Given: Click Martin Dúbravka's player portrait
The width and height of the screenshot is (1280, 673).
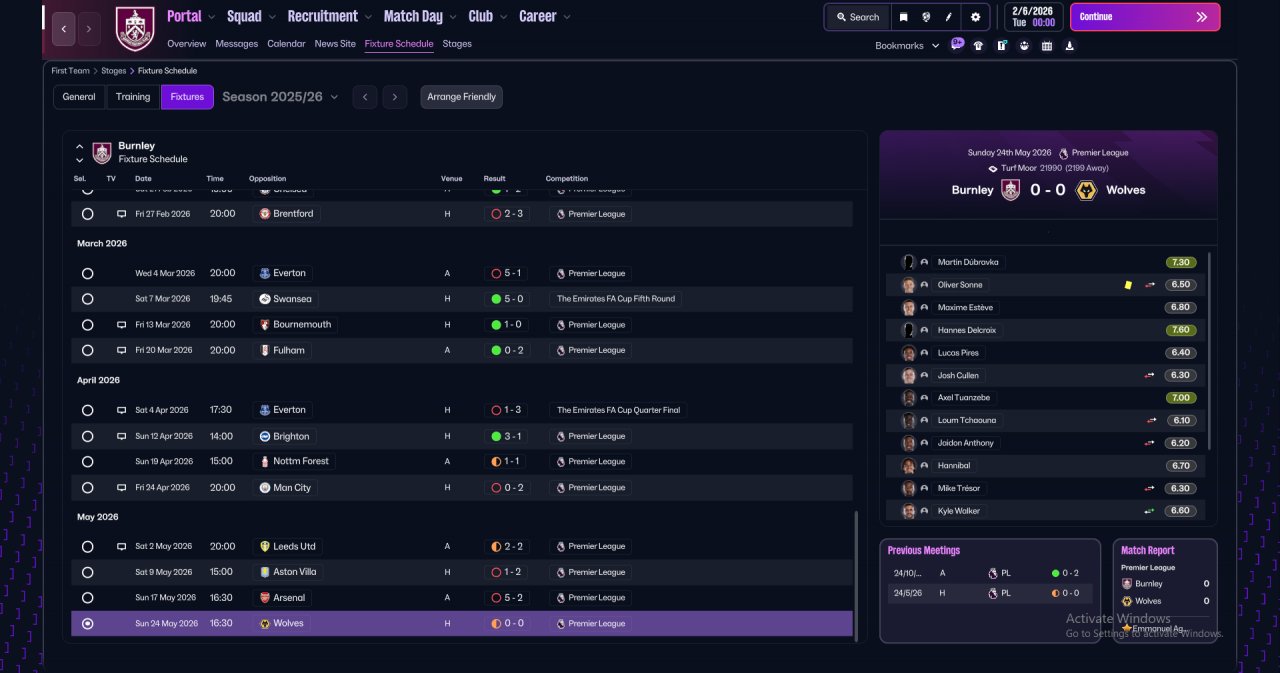Looking at the screenshot, I should [908, 262].
